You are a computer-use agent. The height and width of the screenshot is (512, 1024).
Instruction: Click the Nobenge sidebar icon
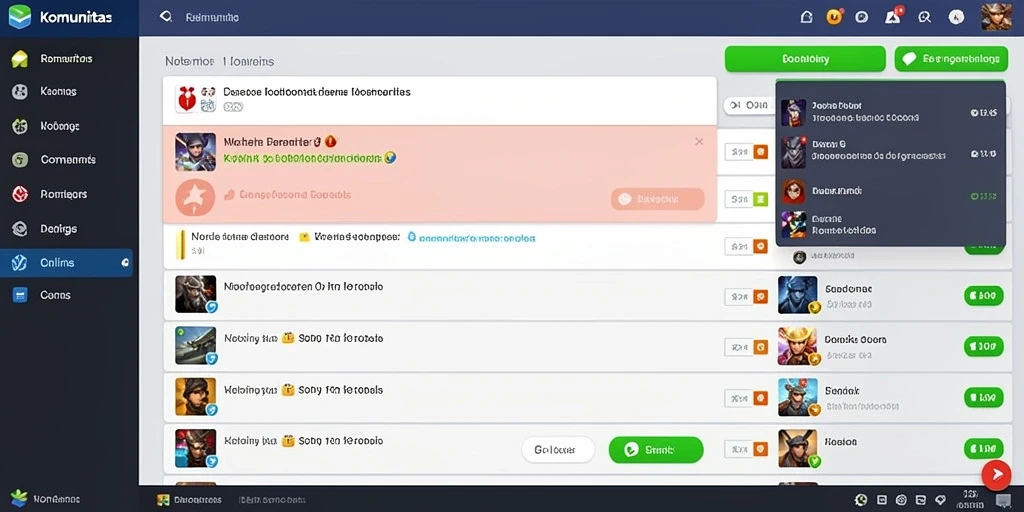[x=20, y=126]
